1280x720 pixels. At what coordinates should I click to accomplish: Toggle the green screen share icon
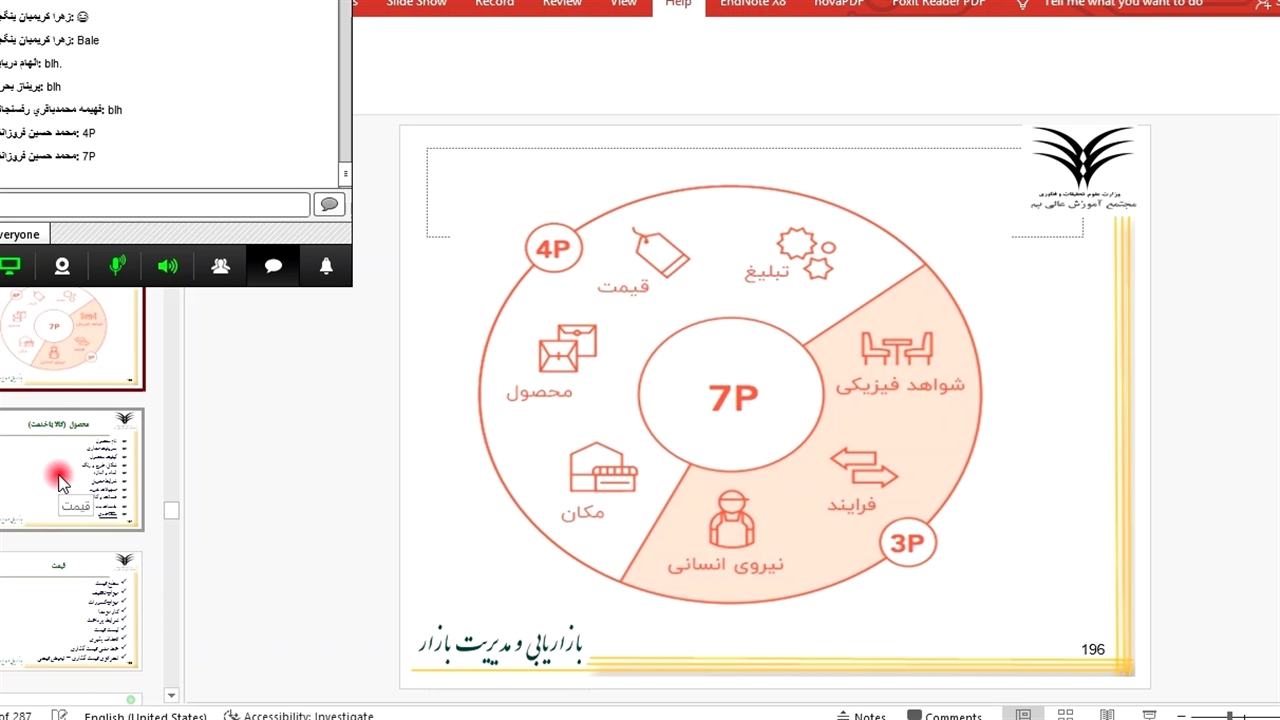pos(10,266)
